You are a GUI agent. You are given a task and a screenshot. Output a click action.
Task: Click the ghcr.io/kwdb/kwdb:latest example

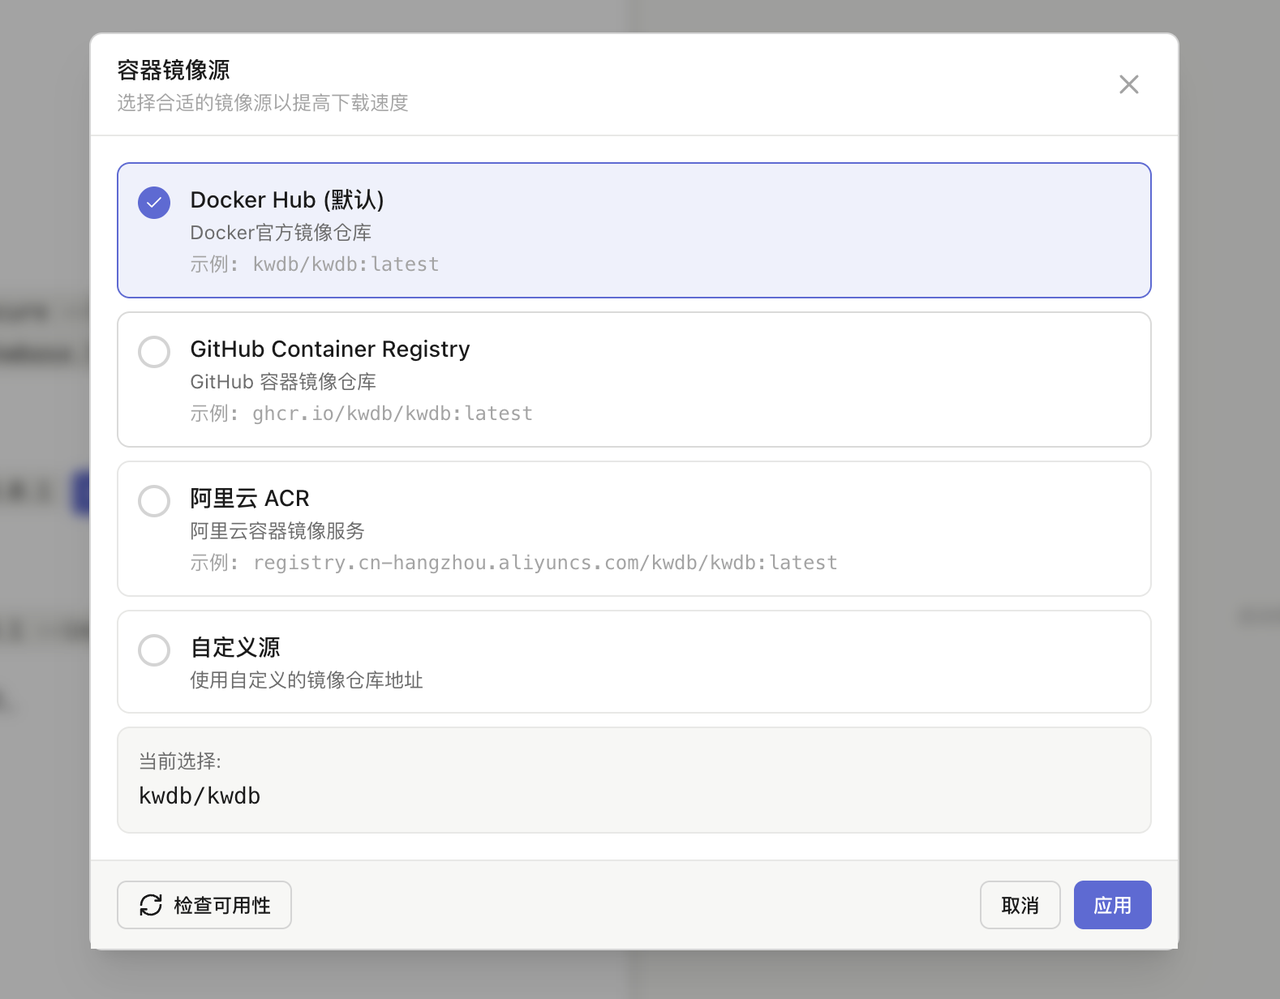[392, 413]
